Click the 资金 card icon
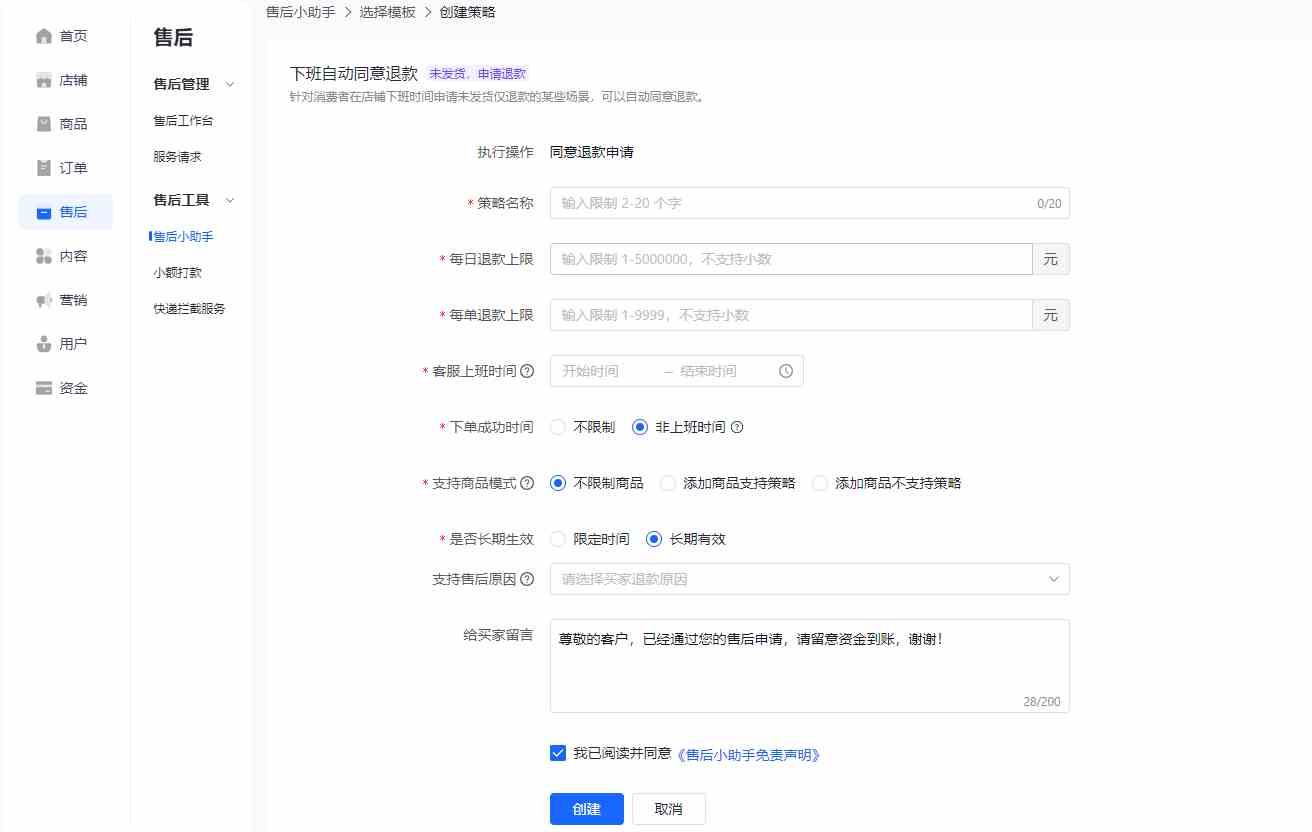Screen dimensions: 1312x832 43,388
